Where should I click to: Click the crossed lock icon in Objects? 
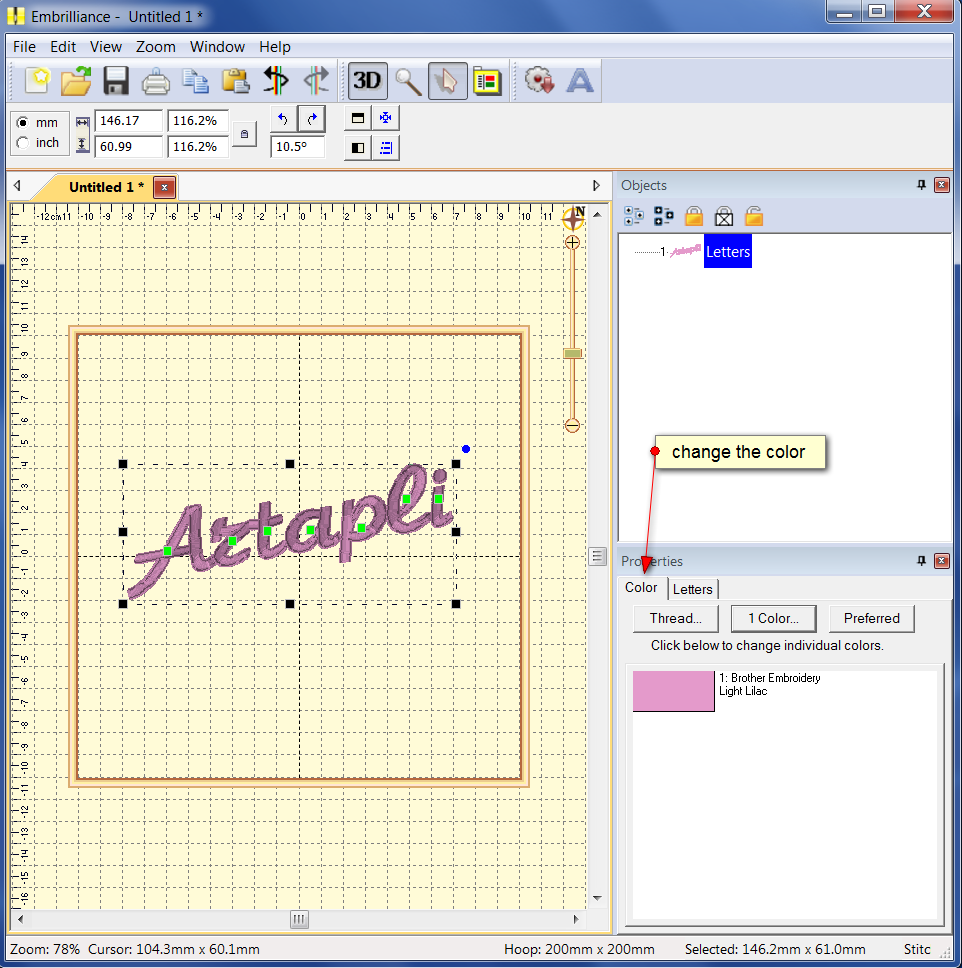(724, 216)
